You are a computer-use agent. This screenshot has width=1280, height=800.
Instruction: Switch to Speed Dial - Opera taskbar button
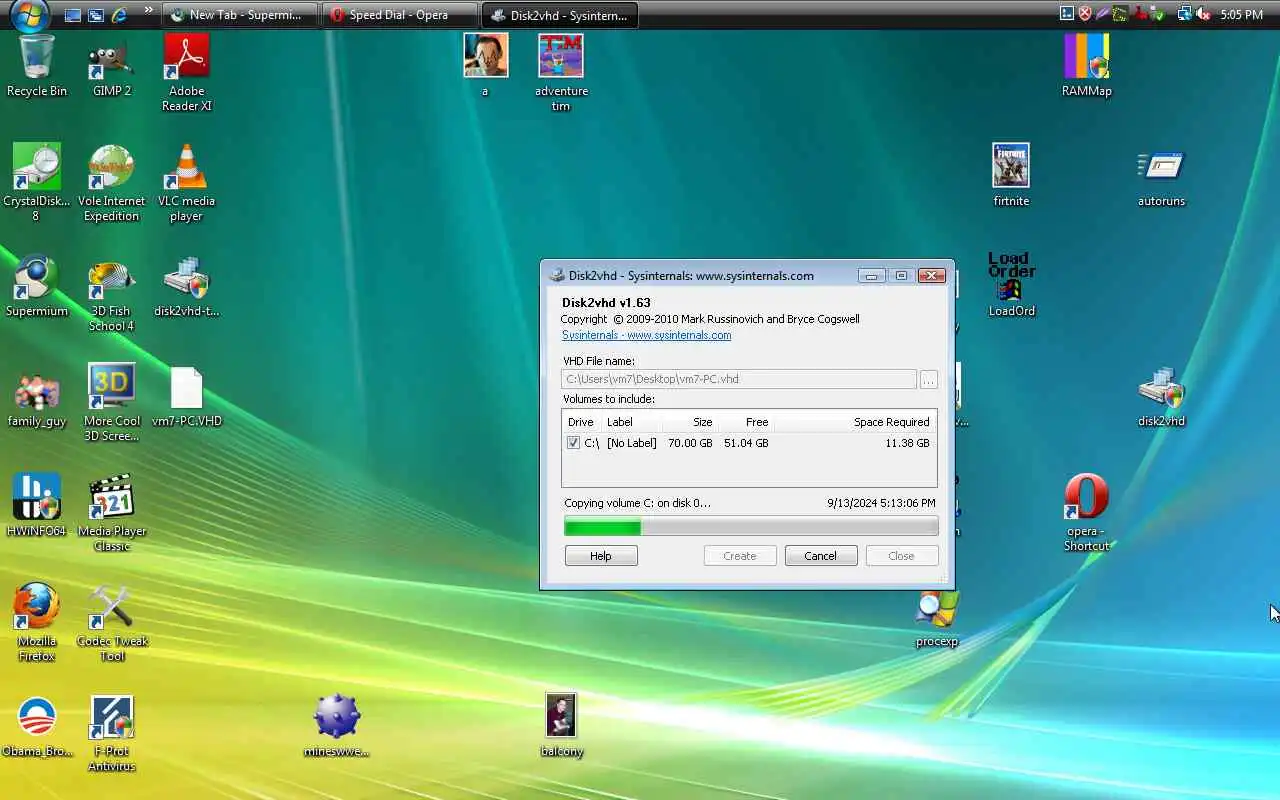pyautogui.click(x=400, y=15)
